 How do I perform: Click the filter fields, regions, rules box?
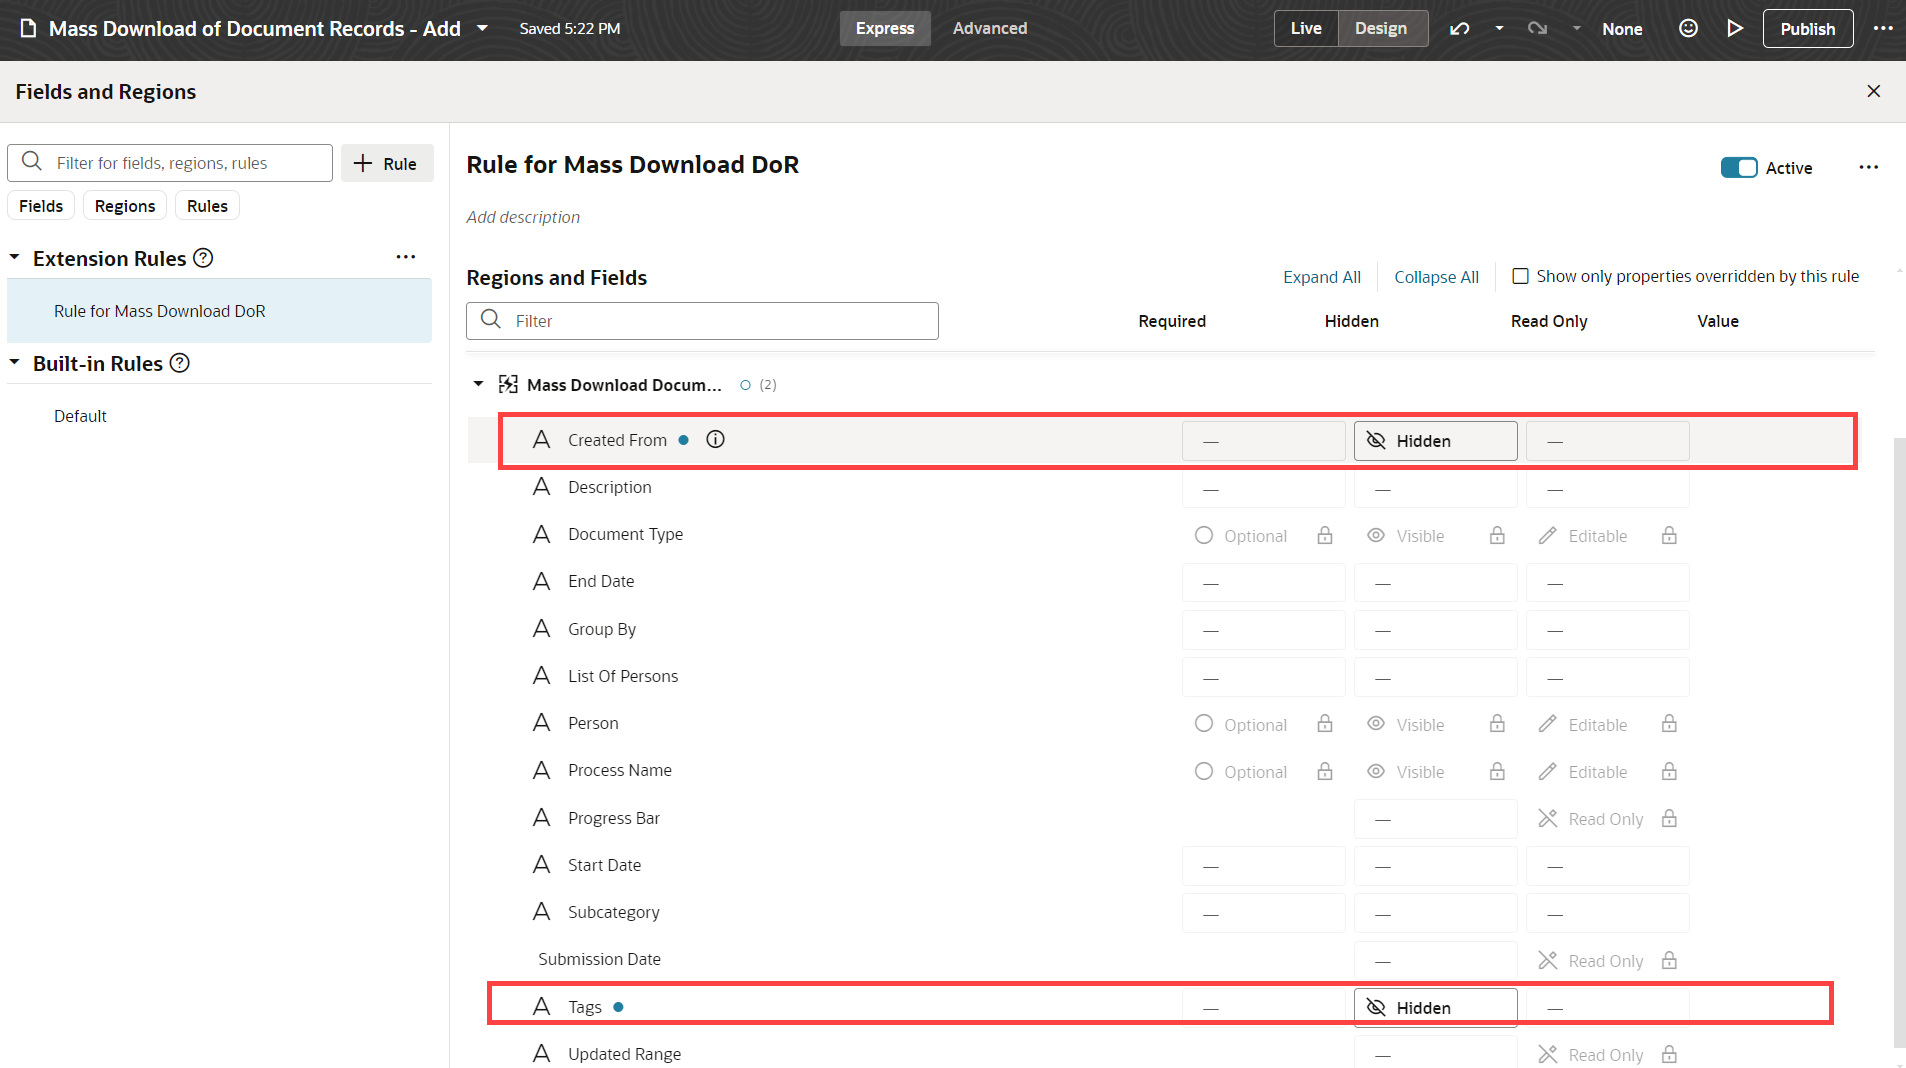click(170, 163)
